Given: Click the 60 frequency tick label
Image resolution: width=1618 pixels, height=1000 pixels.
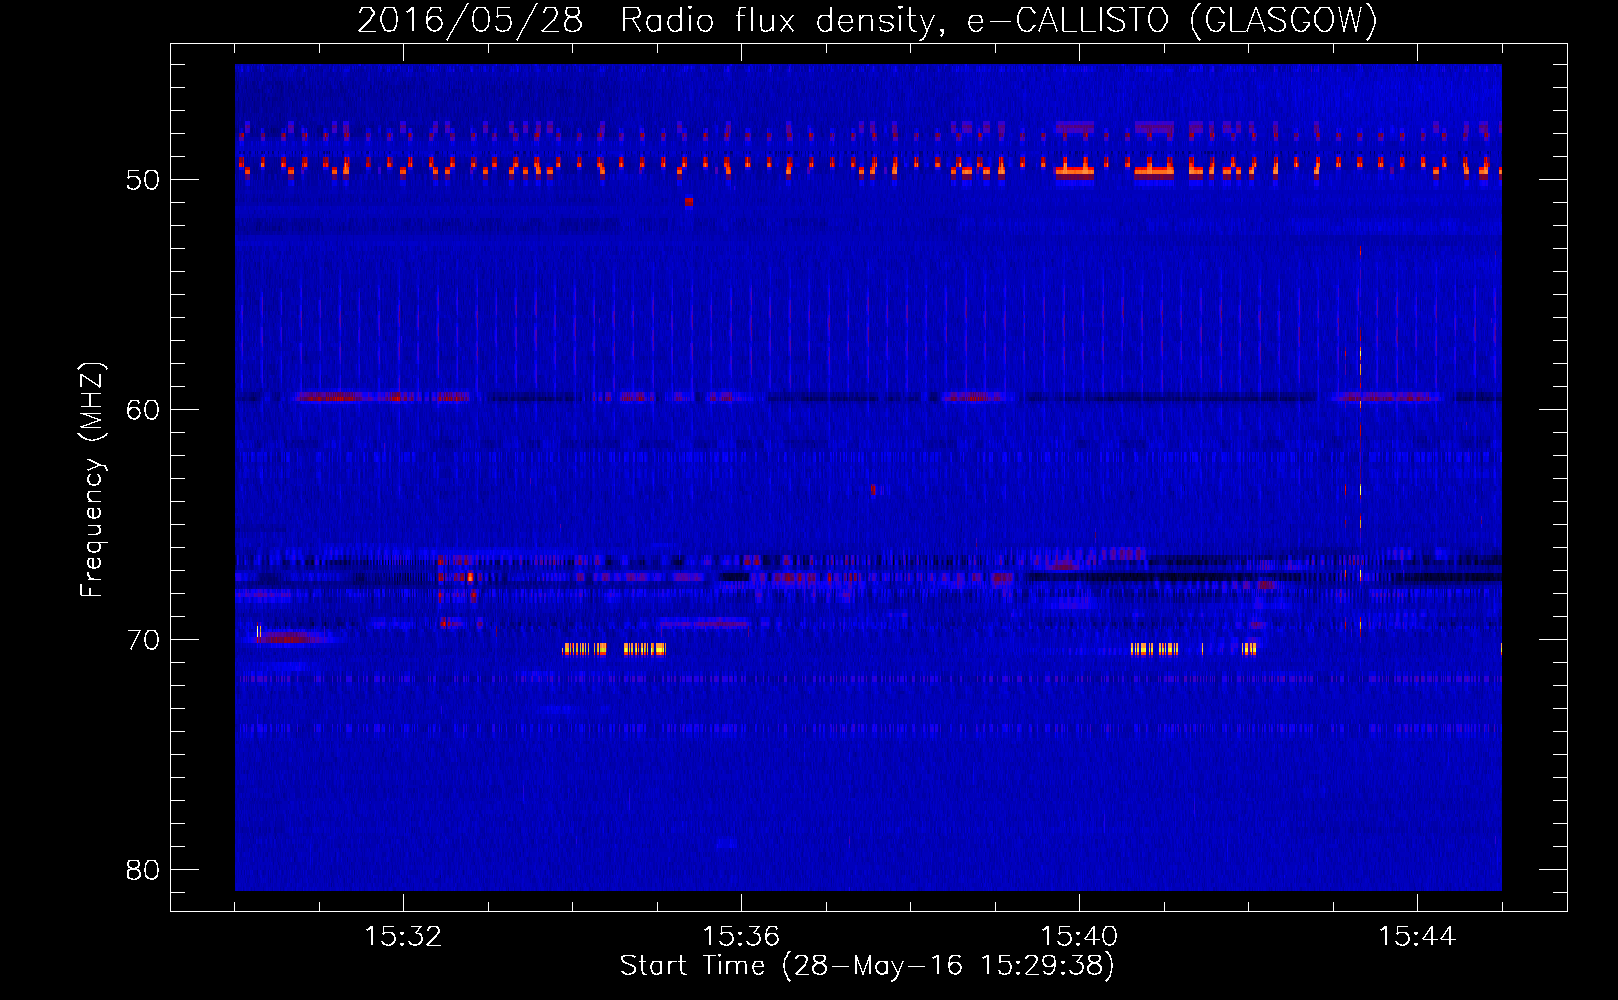Looking at the screenshot, I should [143, 410].
